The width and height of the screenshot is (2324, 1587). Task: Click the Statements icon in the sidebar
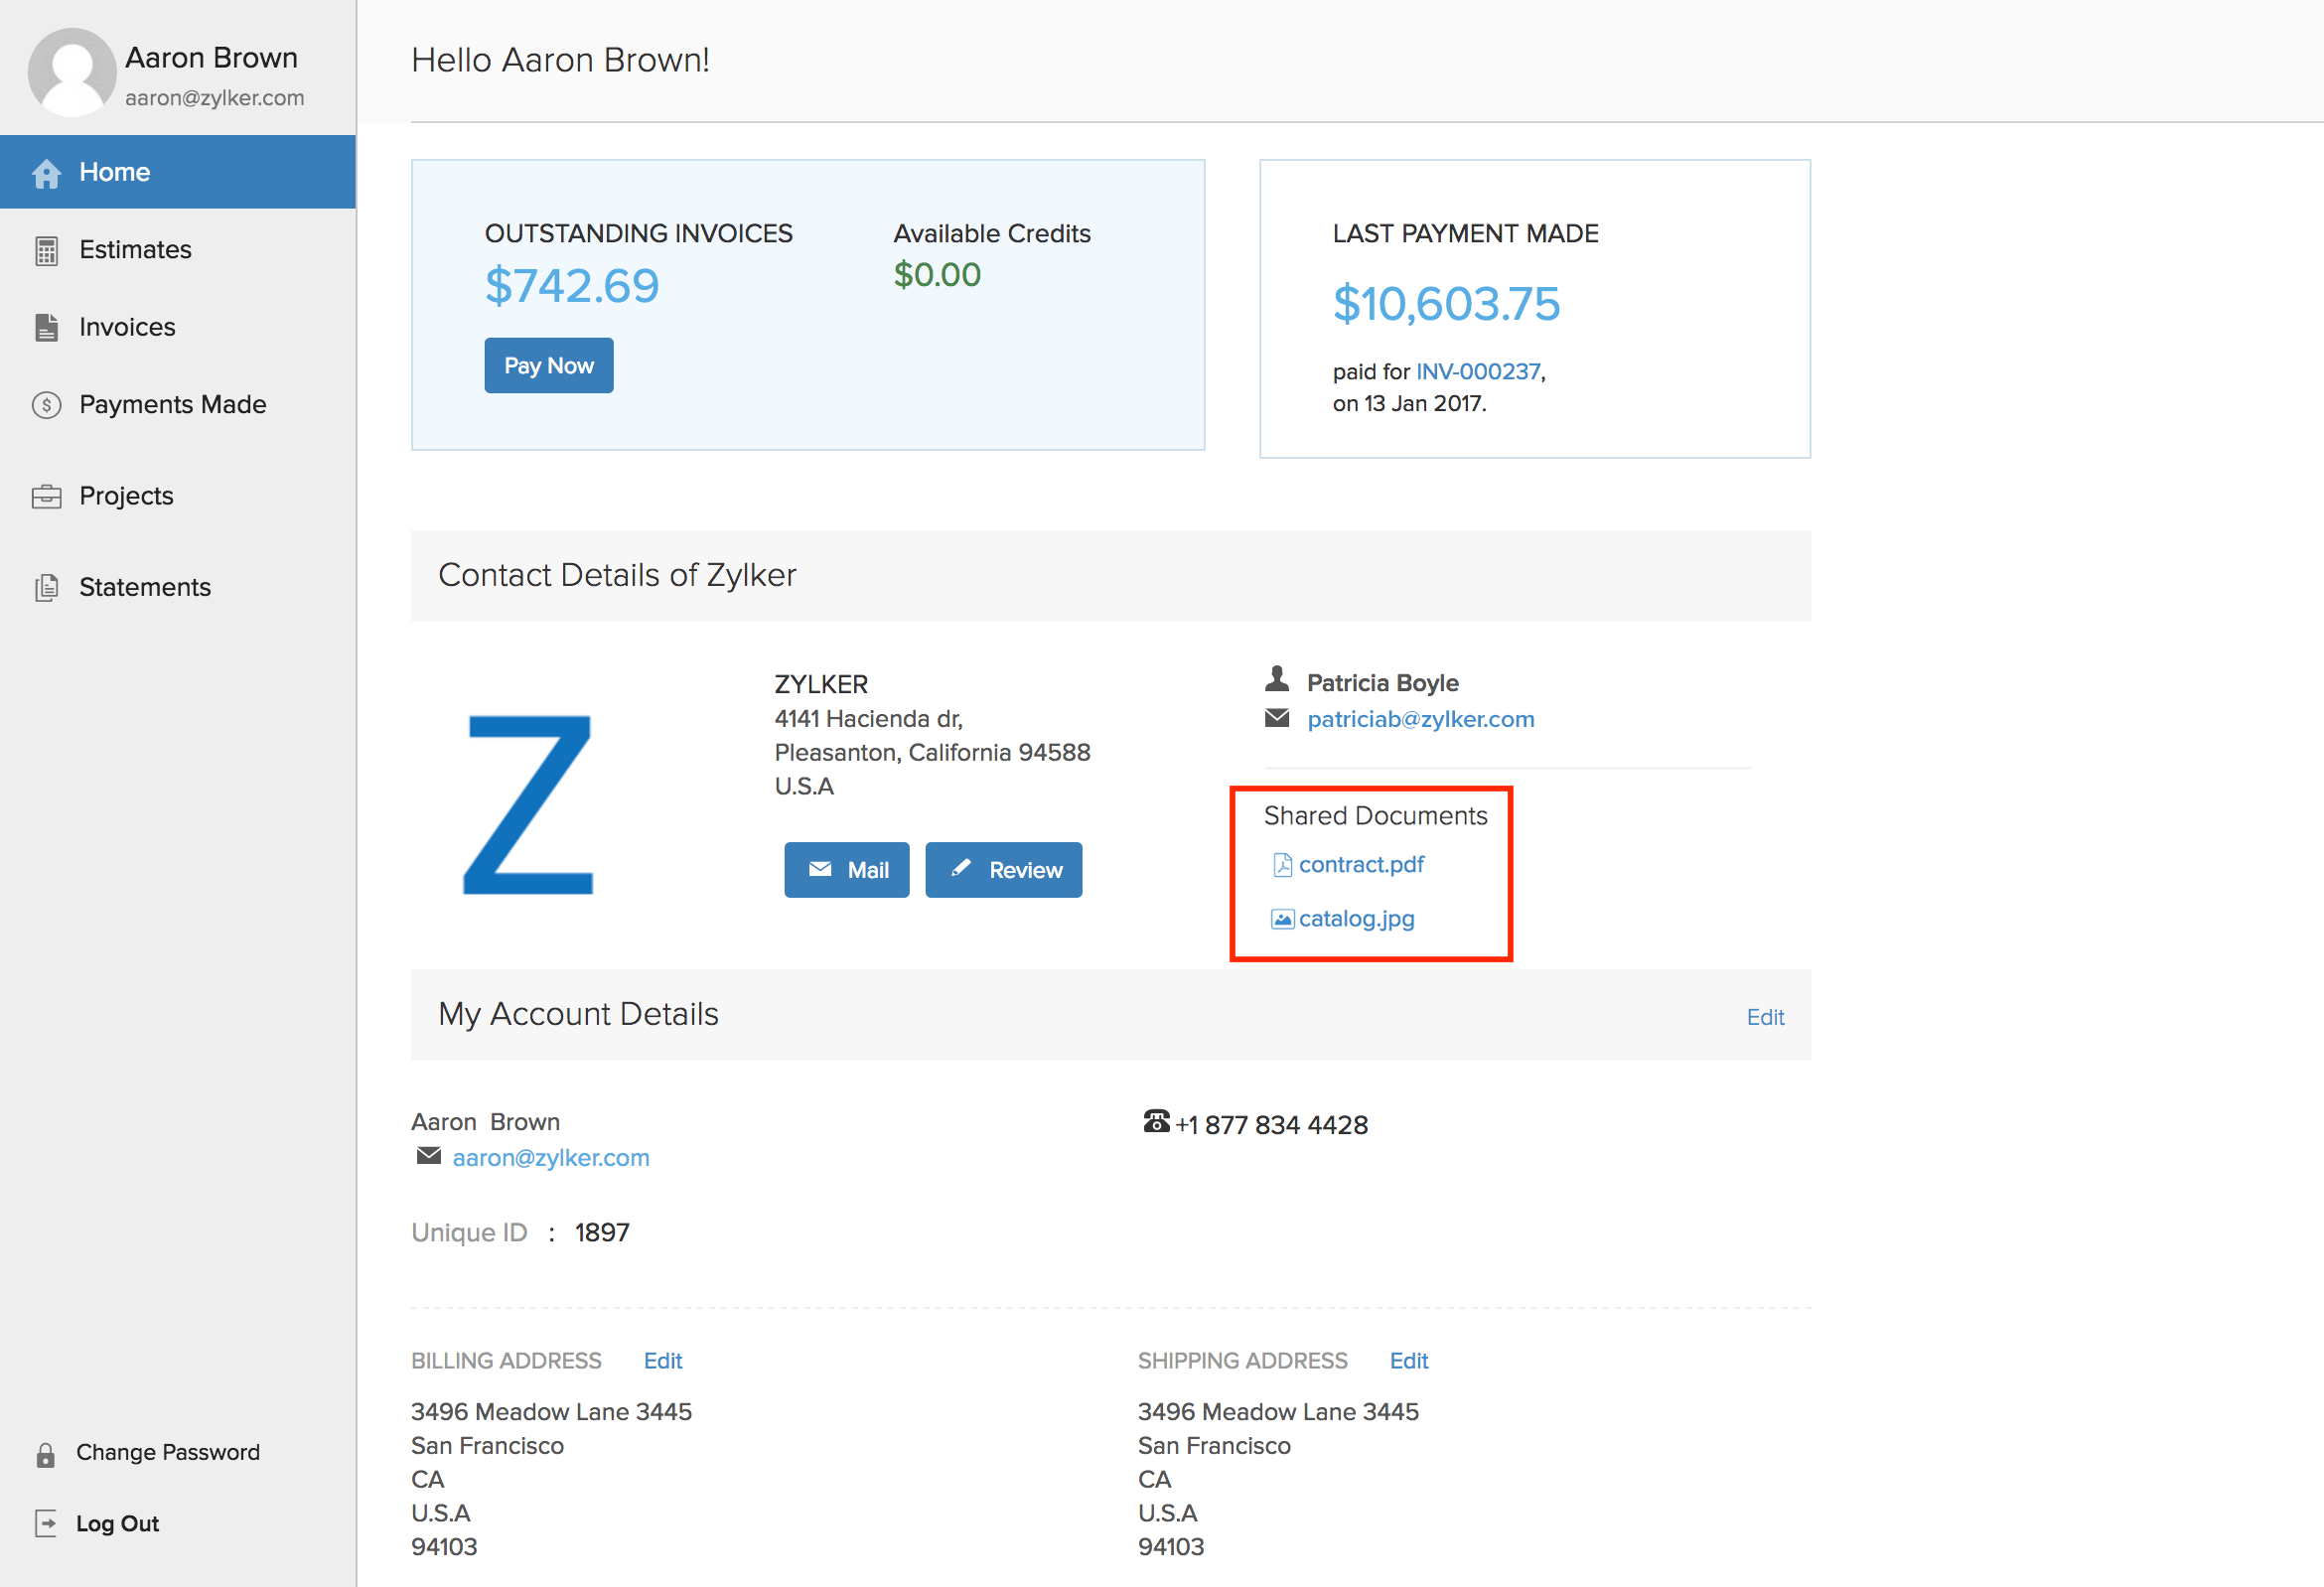(47, 588)
